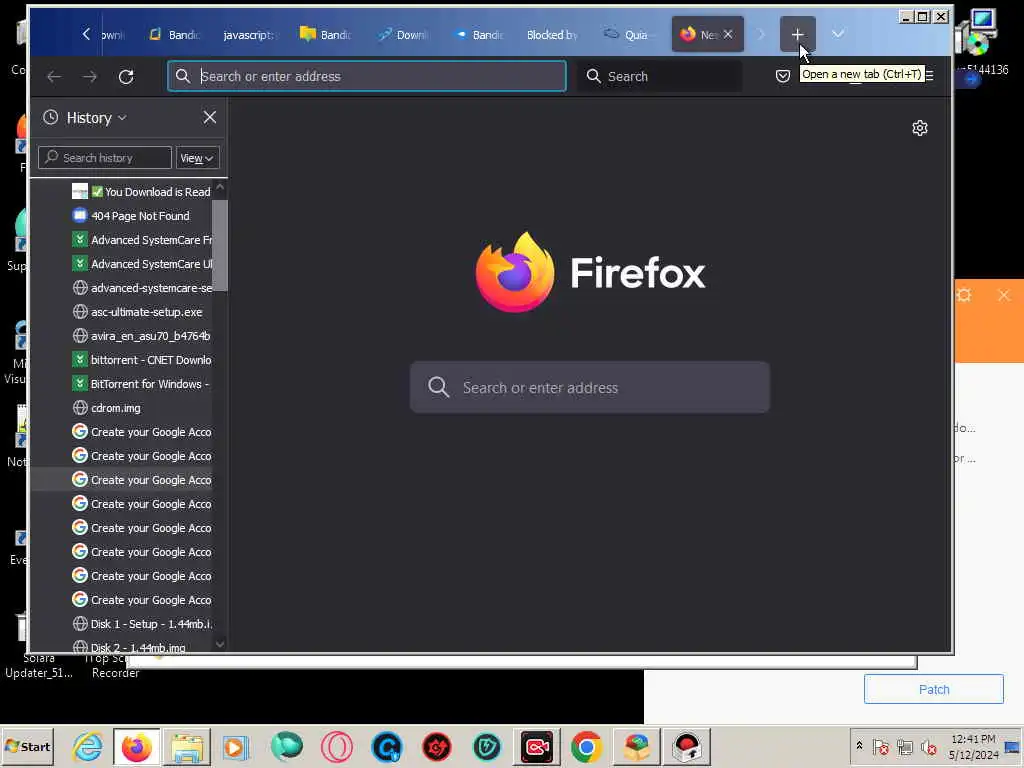The image size is (1024, 768).
Task: Reload the current page
Action: [x=126, y=76]
